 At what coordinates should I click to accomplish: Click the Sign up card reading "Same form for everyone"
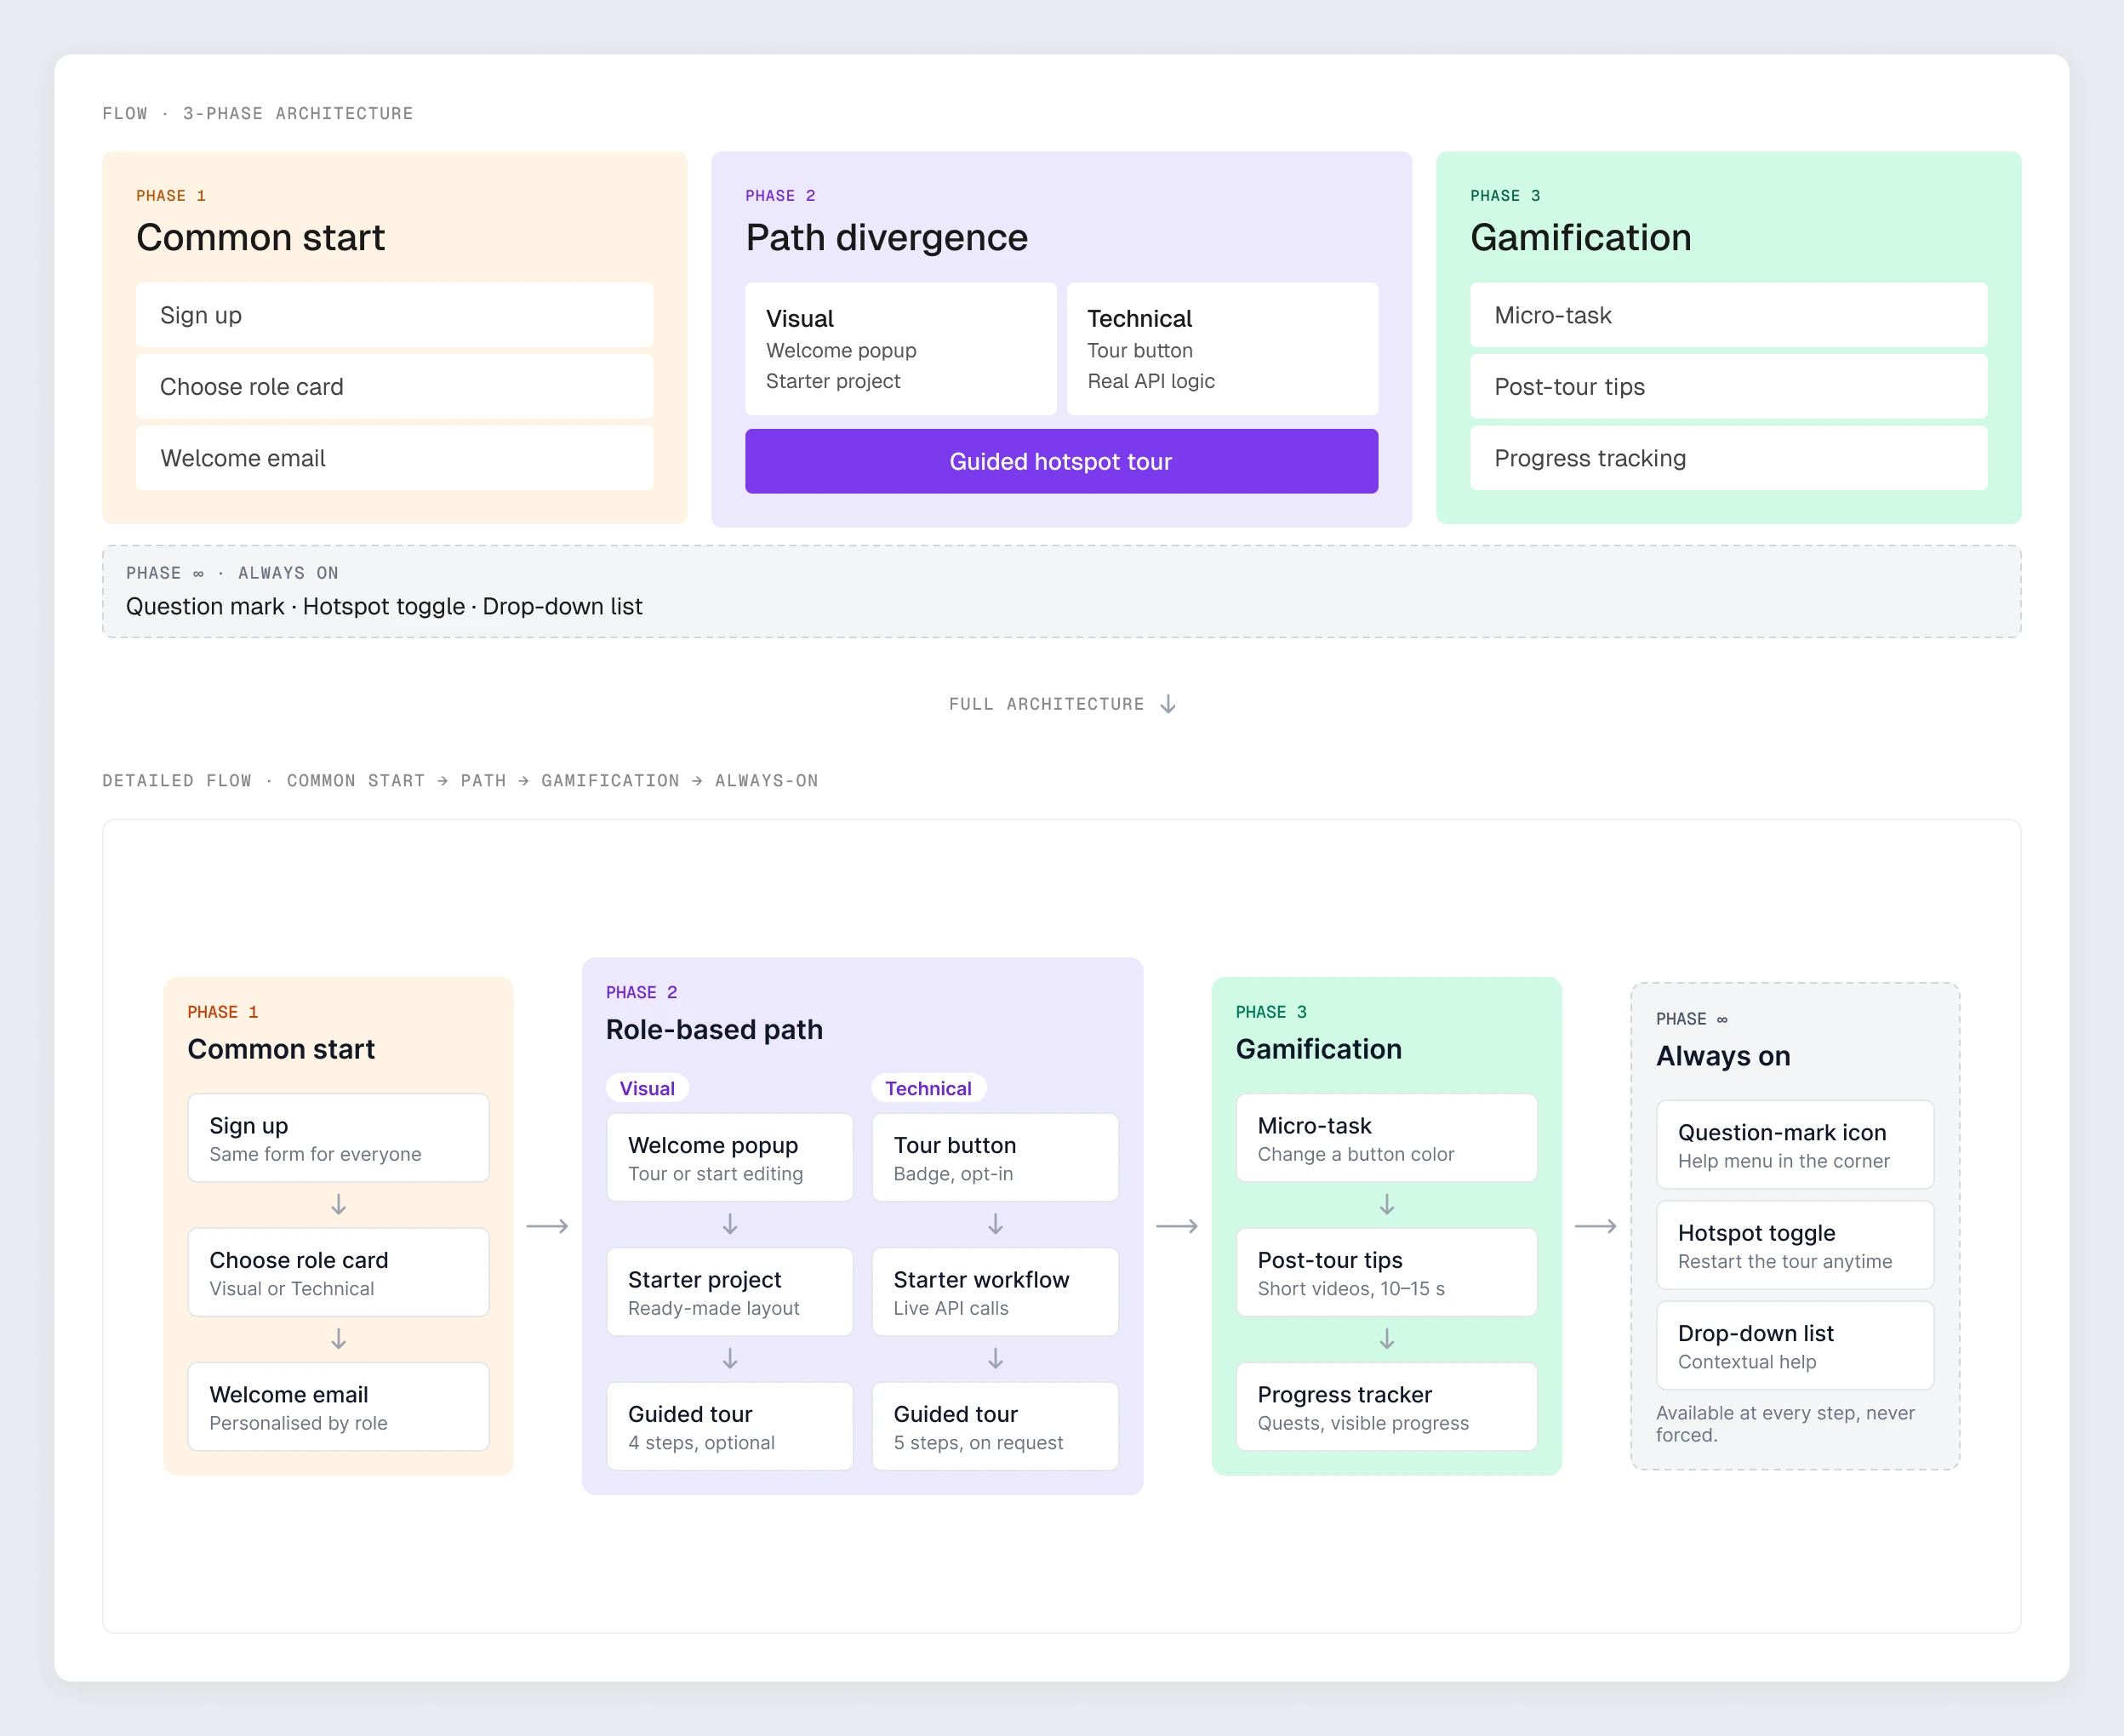[338, 1138]
